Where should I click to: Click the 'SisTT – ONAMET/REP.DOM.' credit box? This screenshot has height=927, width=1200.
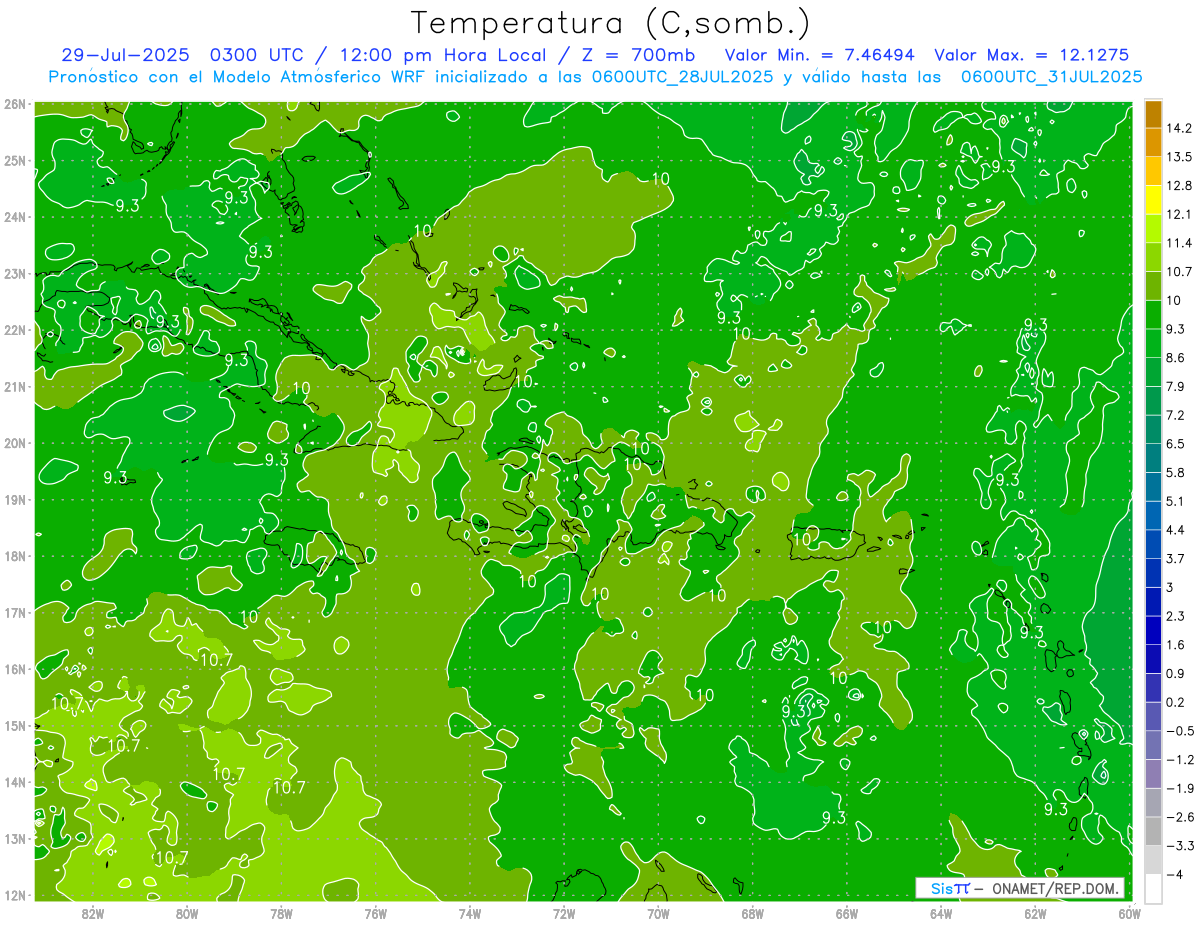(1020, 888)
